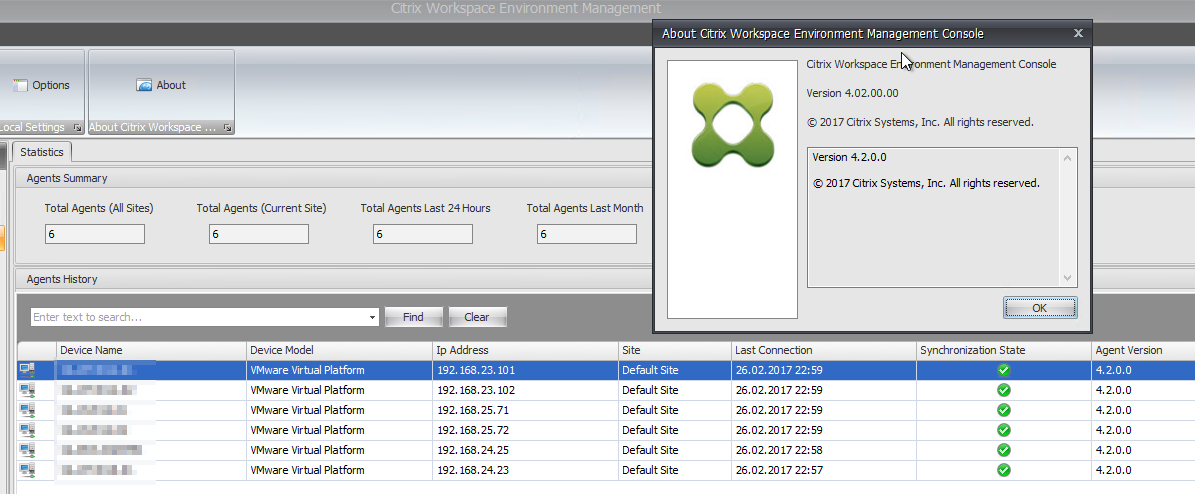Sort by Last Connection column header
This screenshot has width=1195, height=494.
click(x=823, y=350)
